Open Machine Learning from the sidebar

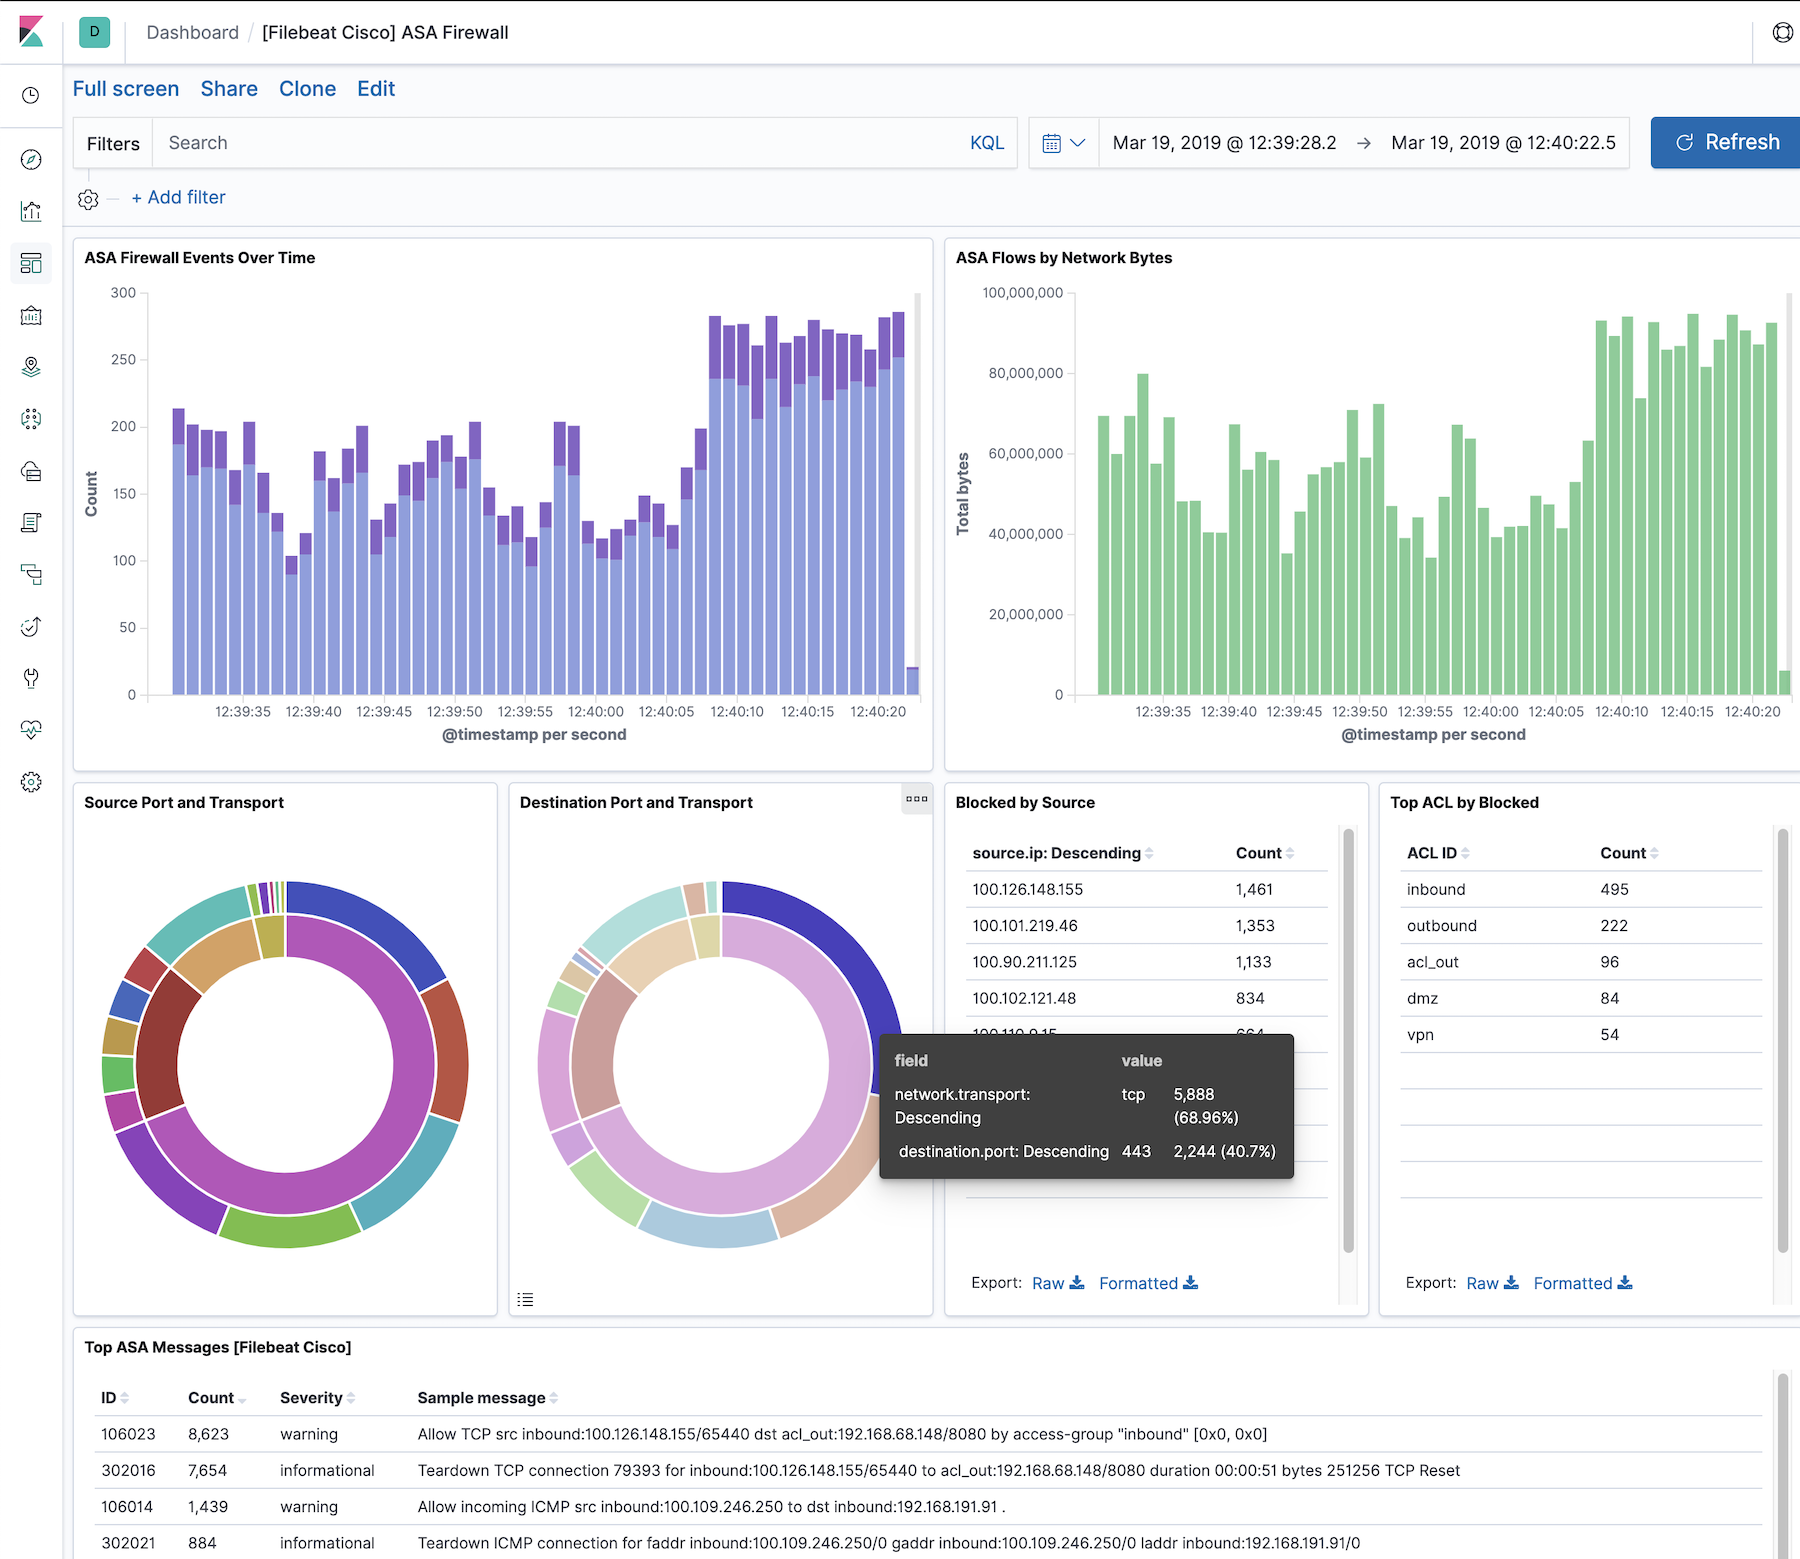[31, 419]
